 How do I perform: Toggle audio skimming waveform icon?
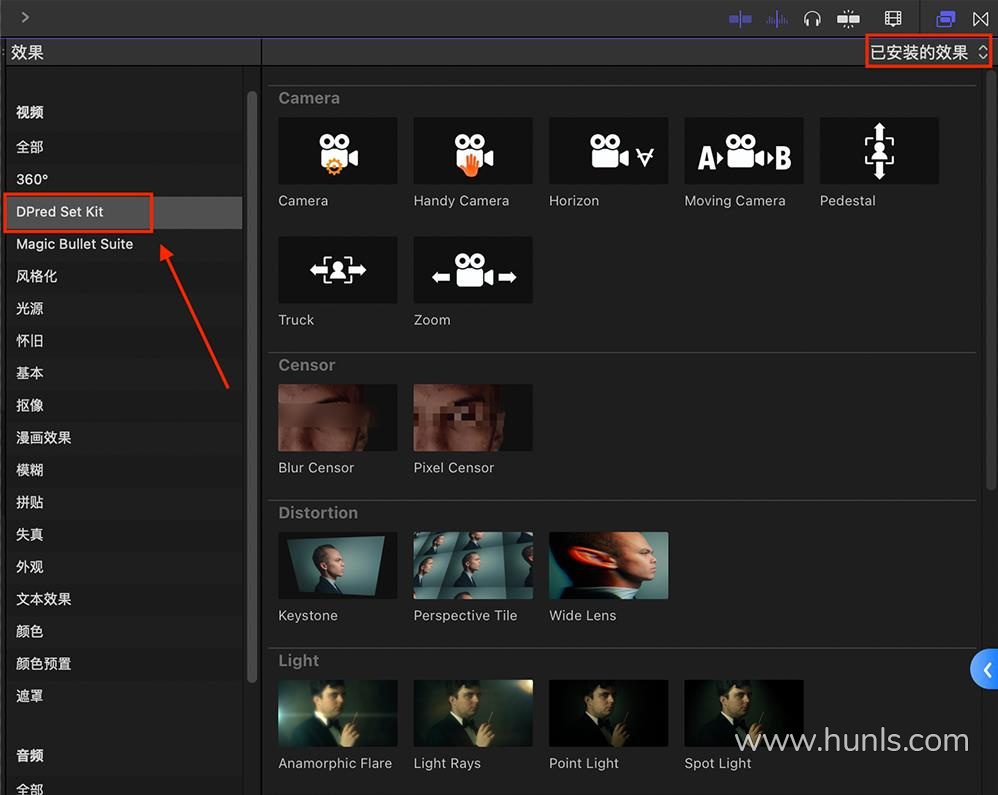pos(777,18)
